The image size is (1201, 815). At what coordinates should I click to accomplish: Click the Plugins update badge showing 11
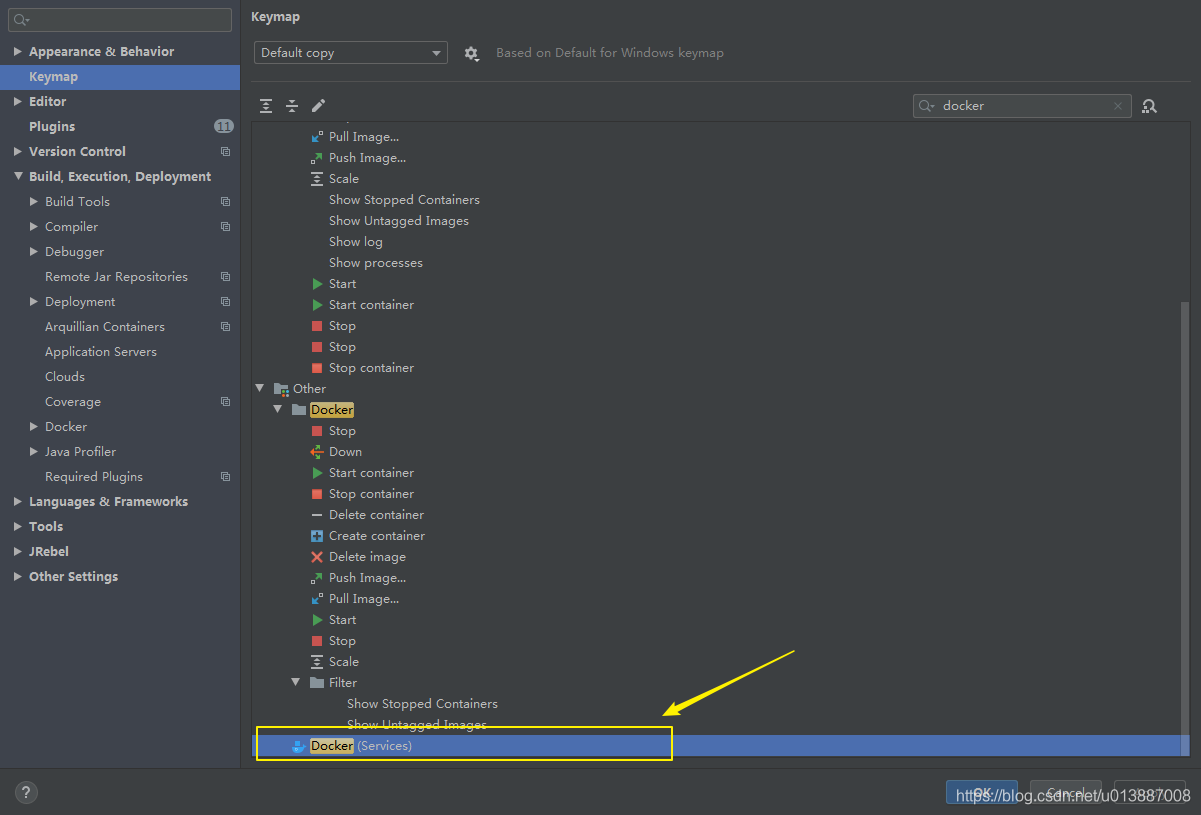point(224,127)
